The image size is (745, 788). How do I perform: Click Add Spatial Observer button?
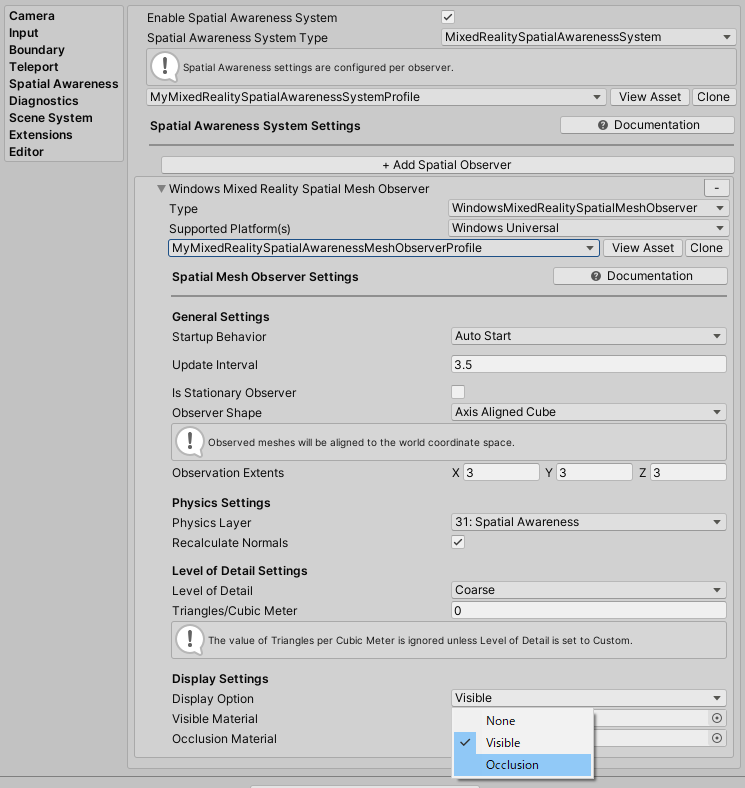point(447,165)
